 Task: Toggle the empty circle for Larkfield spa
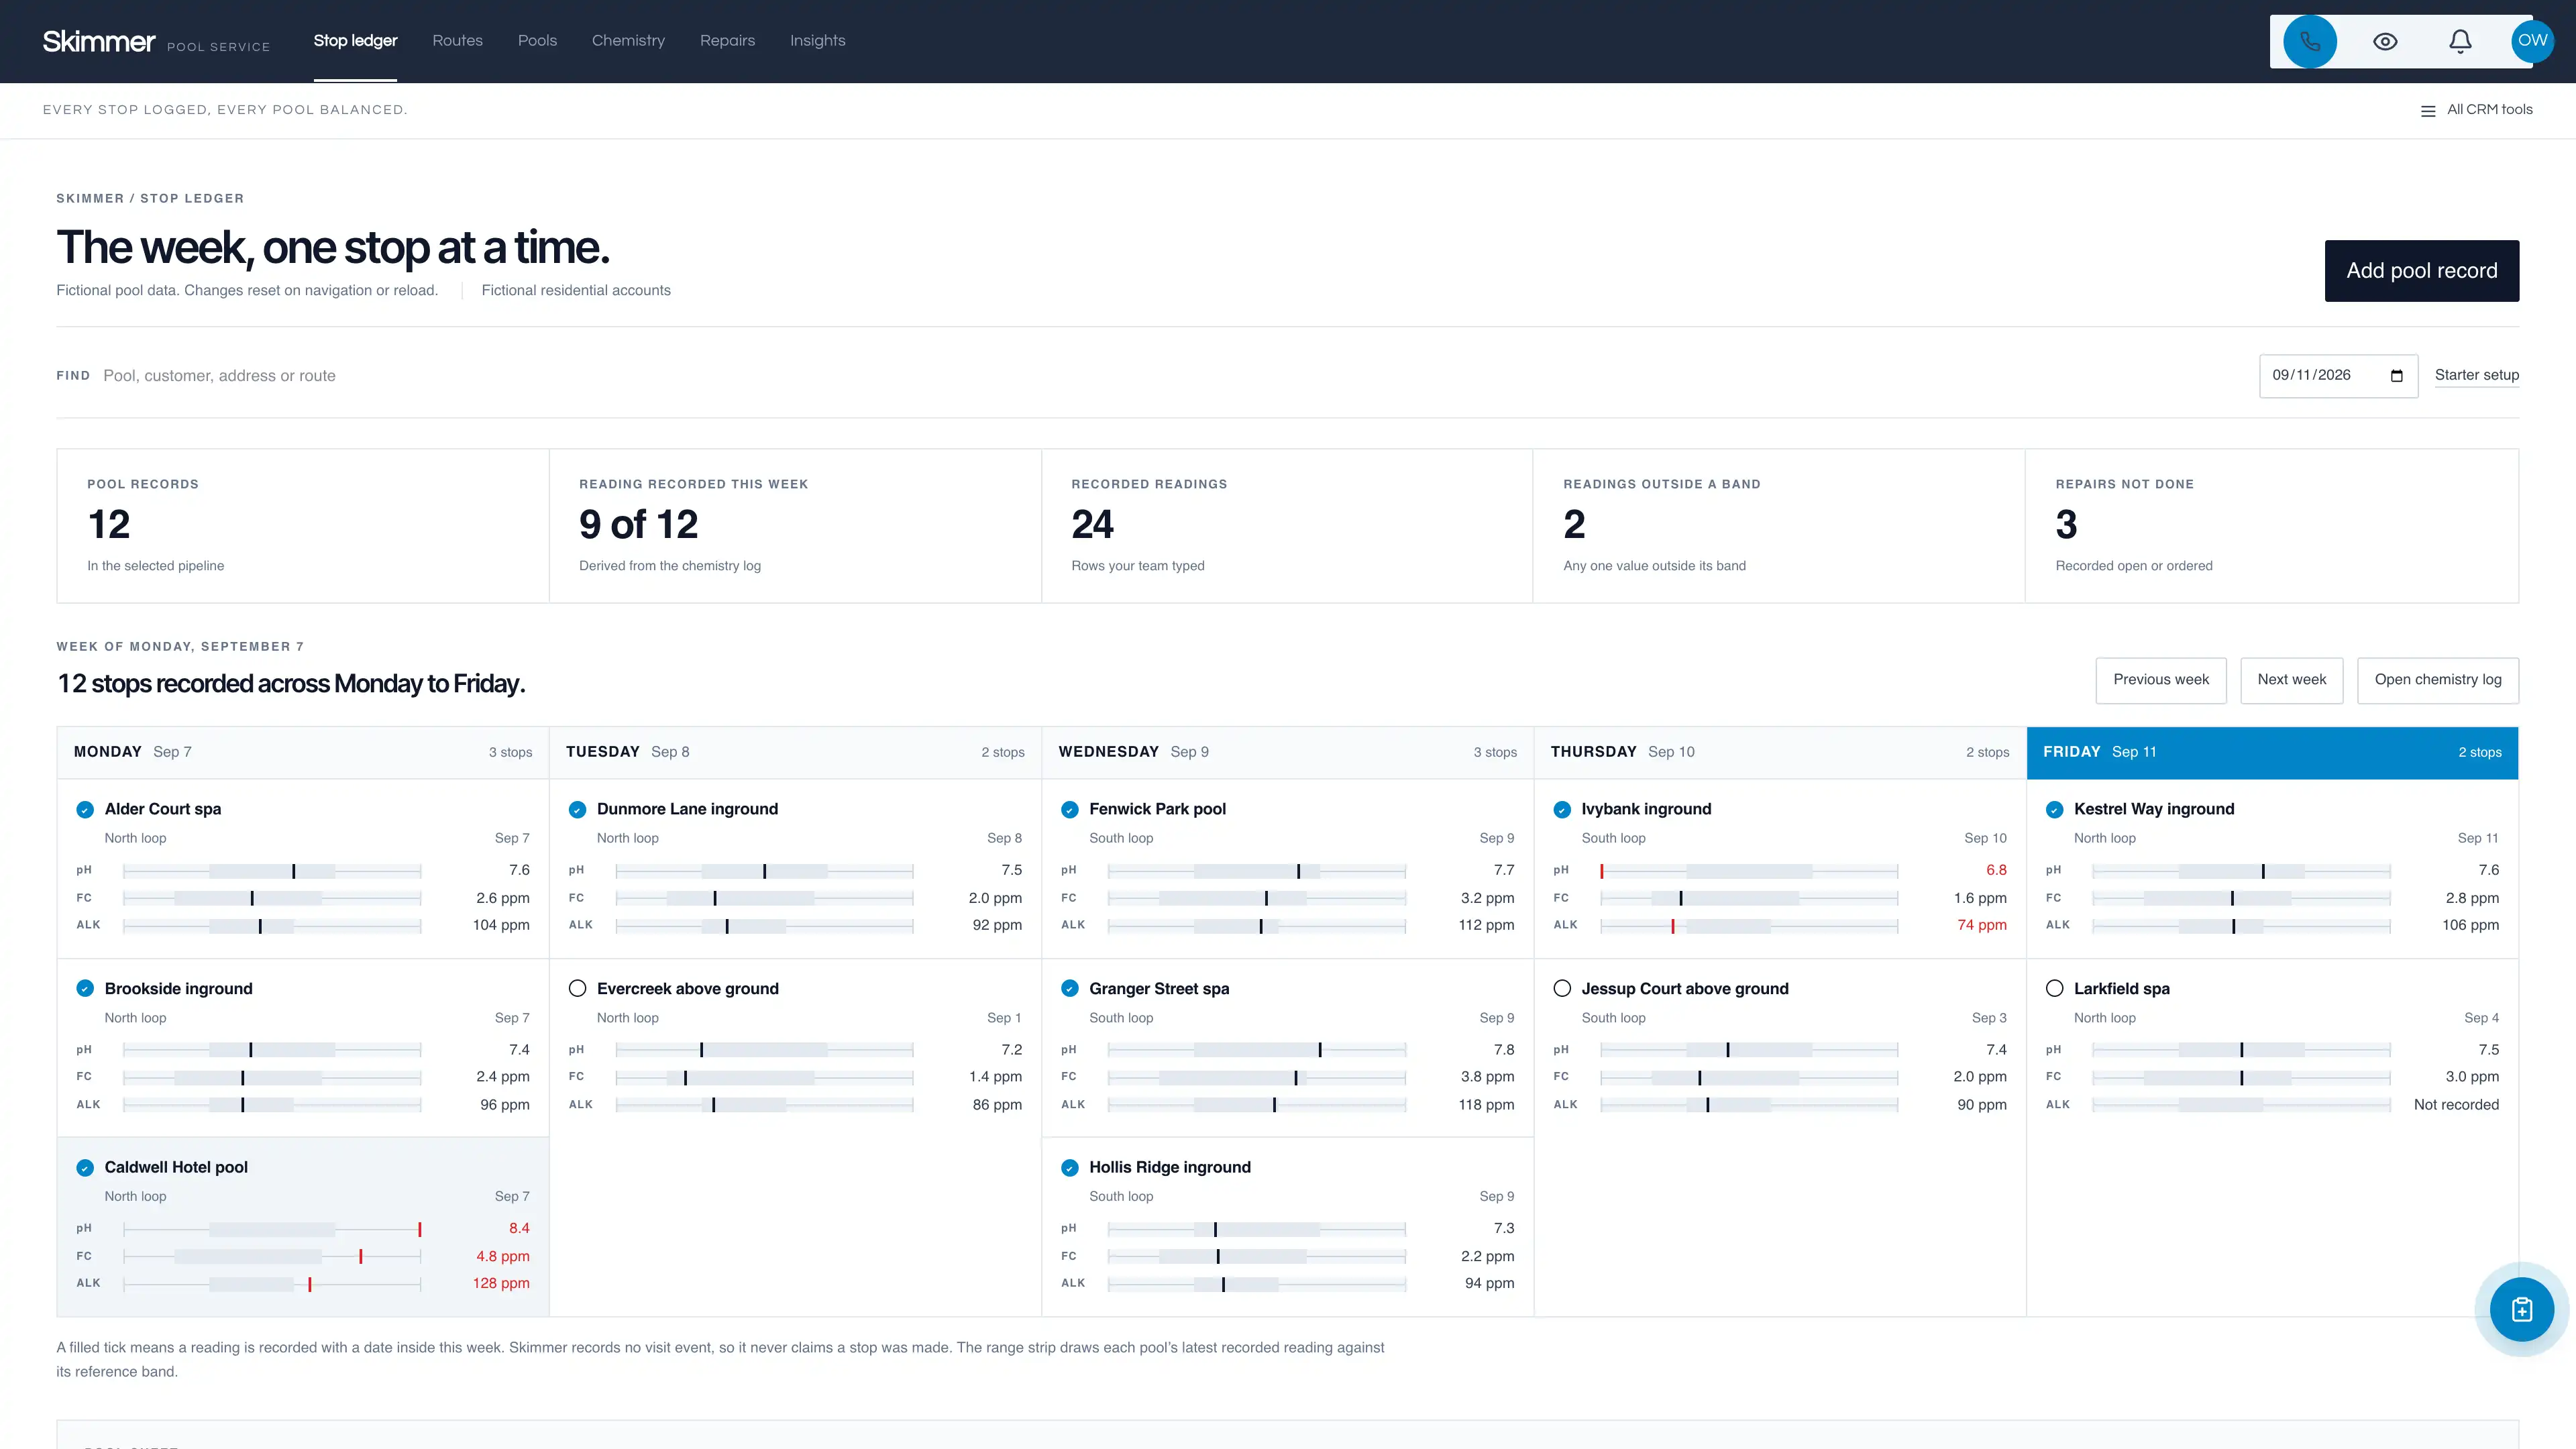[2055, 988]
